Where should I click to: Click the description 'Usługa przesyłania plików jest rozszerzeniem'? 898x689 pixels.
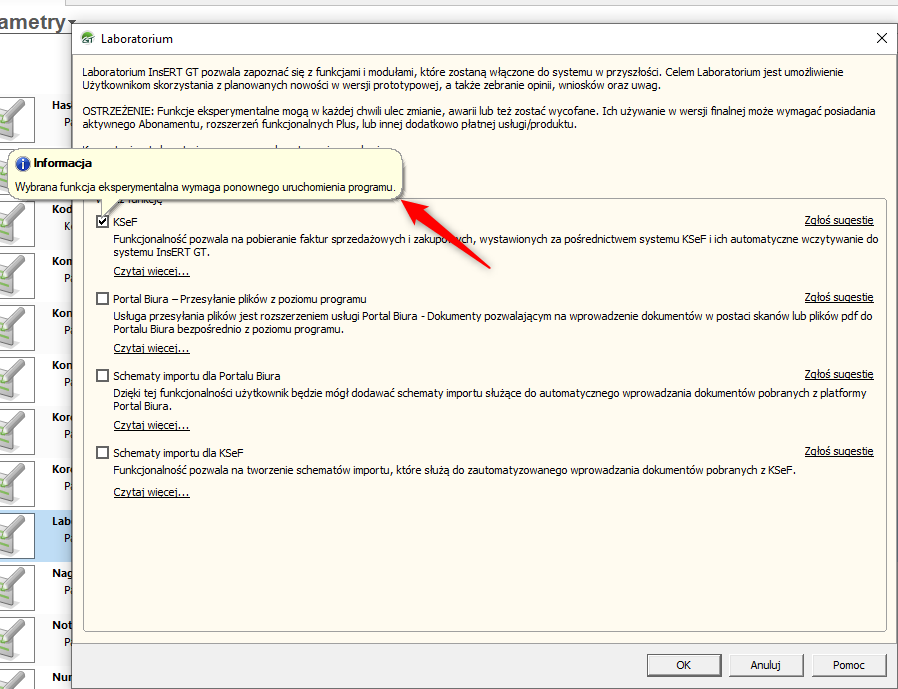click(493, 322)
